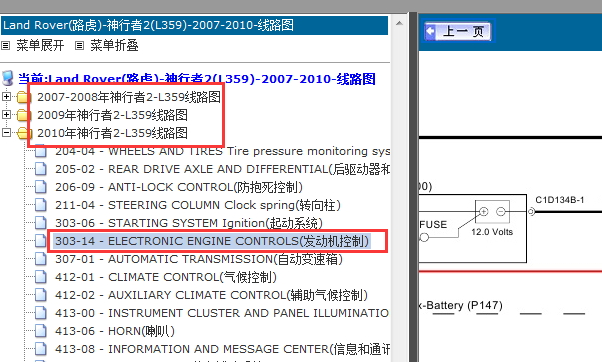Open 303-14 ELECTRONIC ENGINE CONTROLS entry
The image size is (602, 362).
(212, 241)
